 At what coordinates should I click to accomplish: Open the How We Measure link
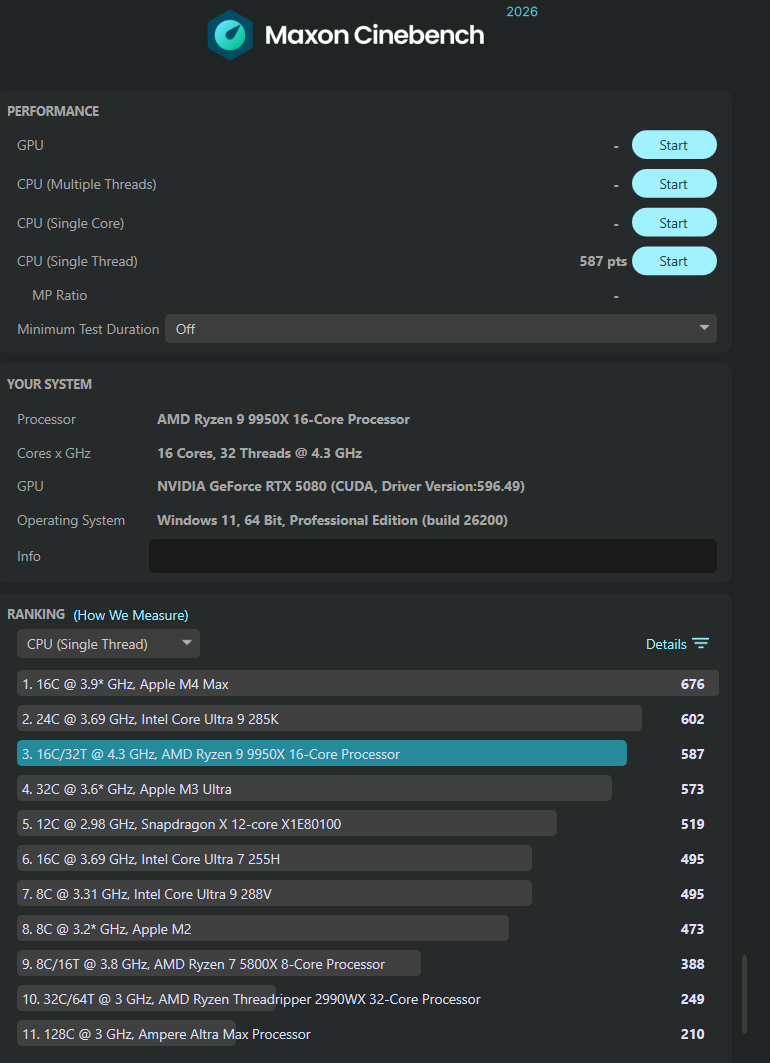[x=131, y=615]
